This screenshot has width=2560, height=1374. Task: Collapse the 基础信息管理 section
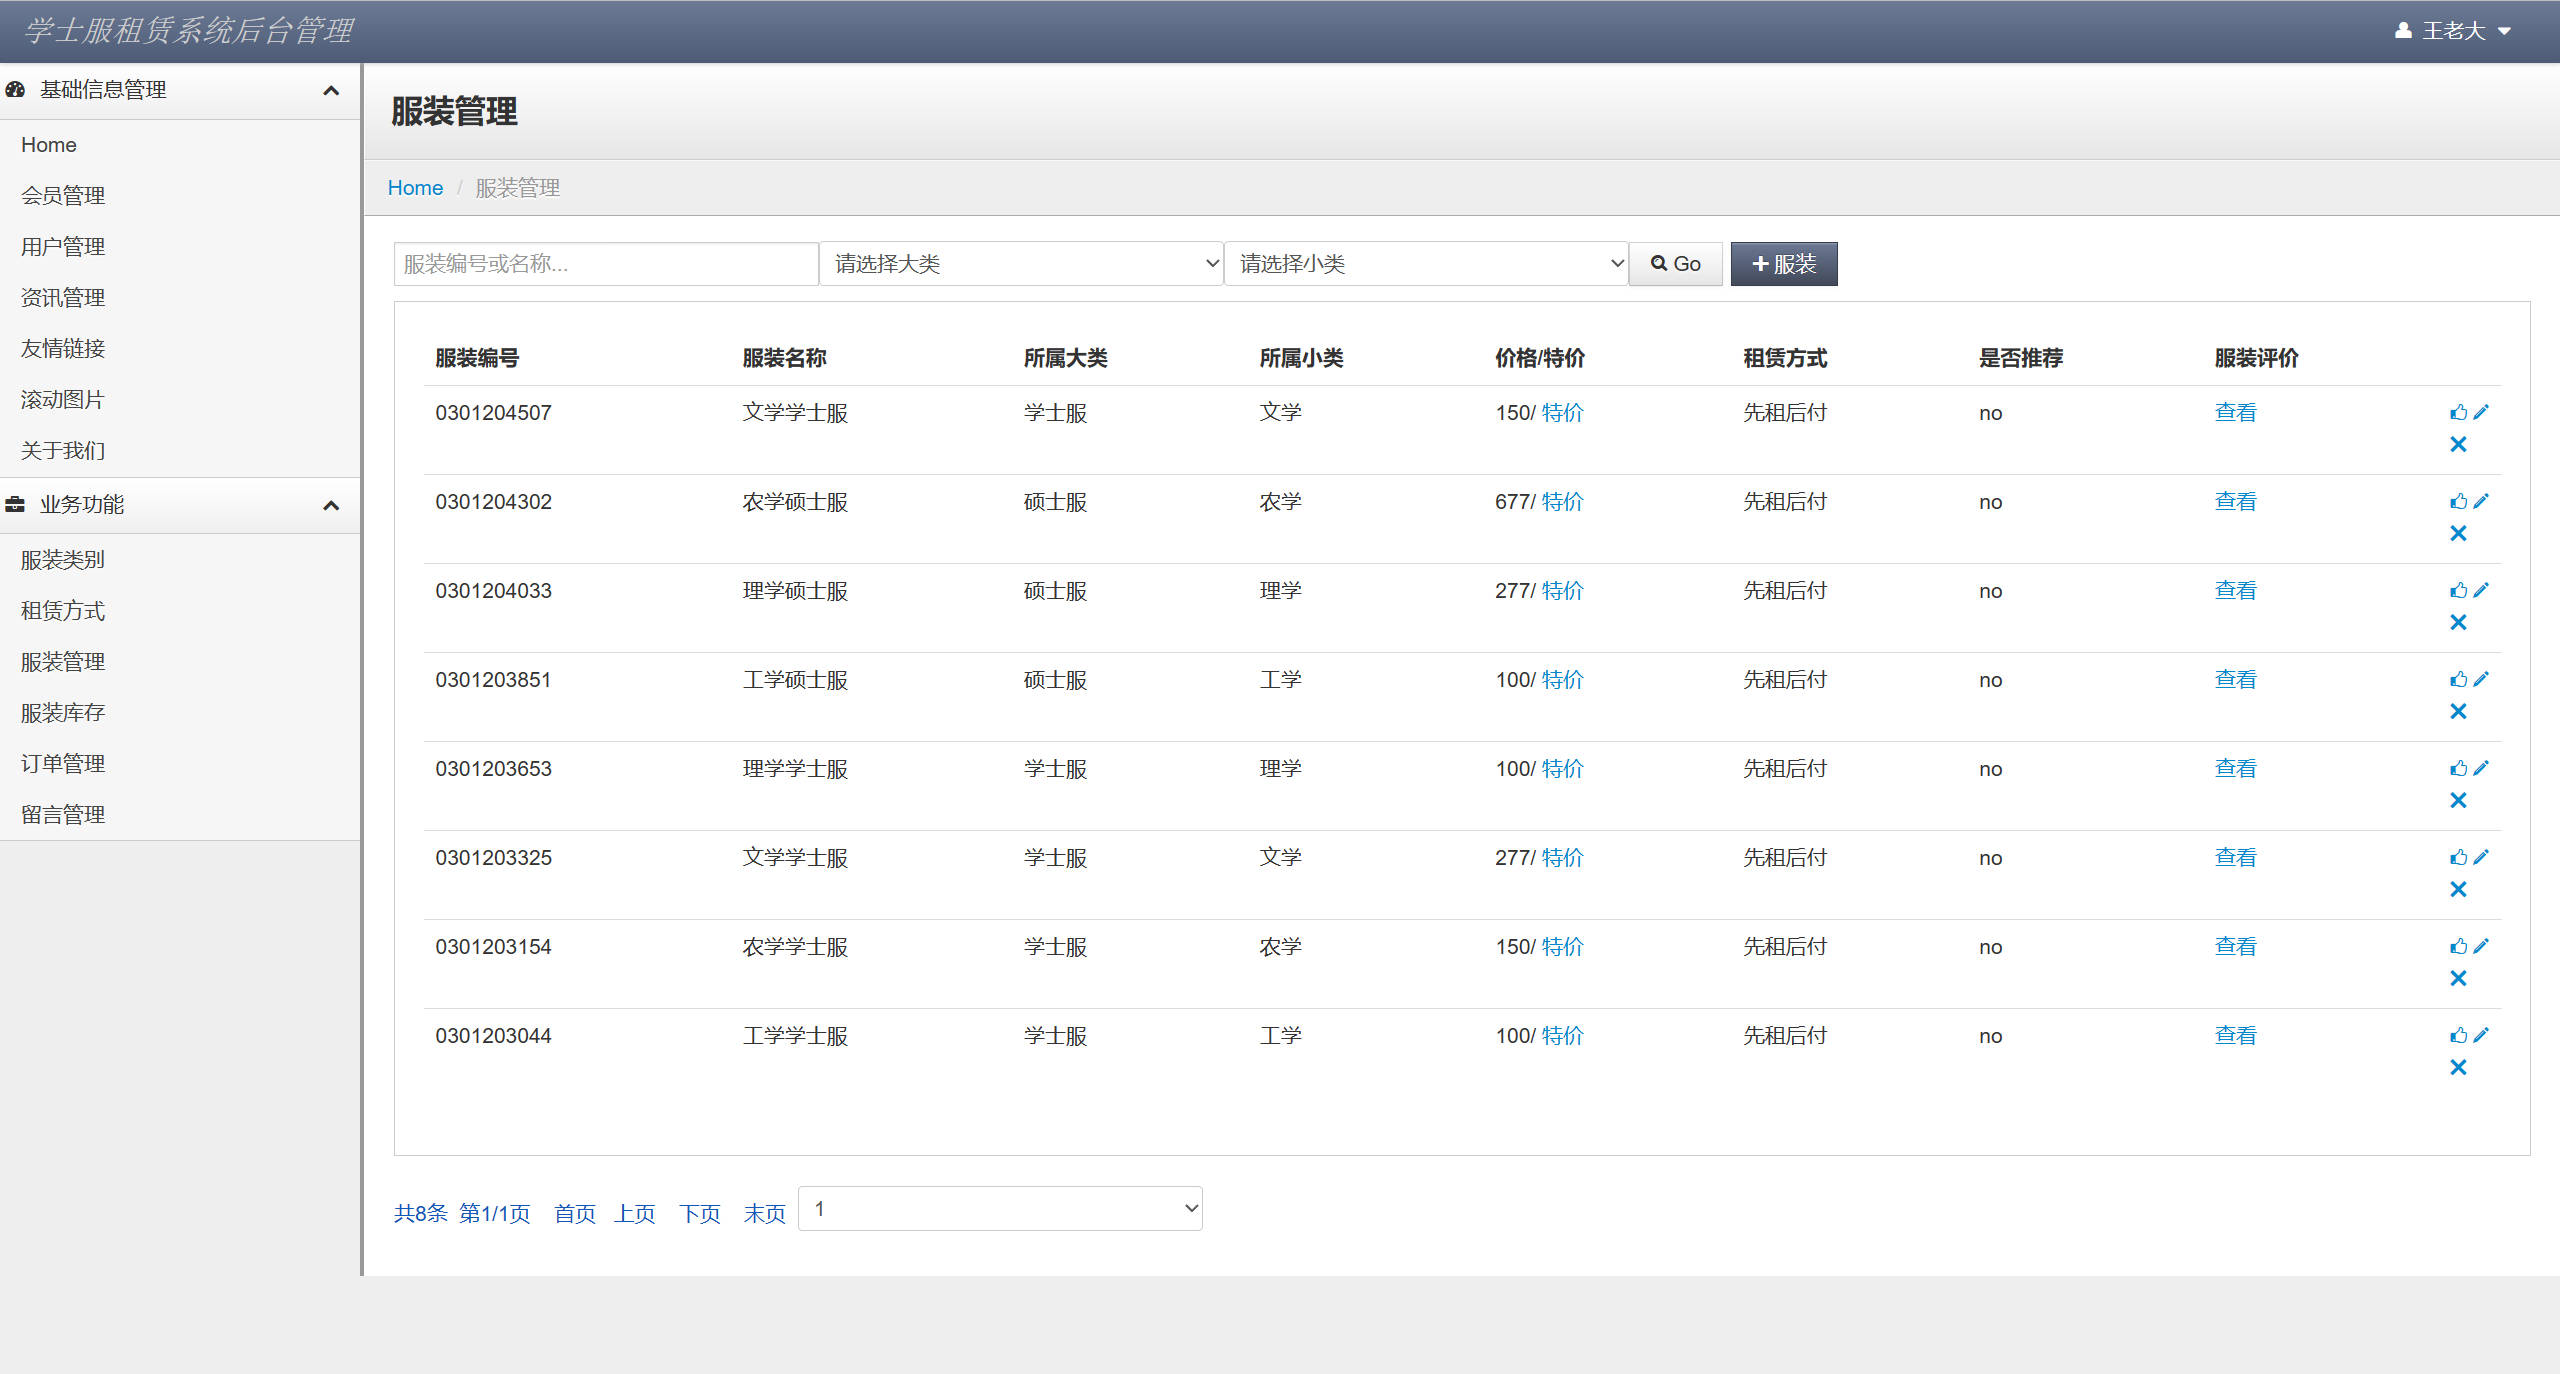(331, 90)
